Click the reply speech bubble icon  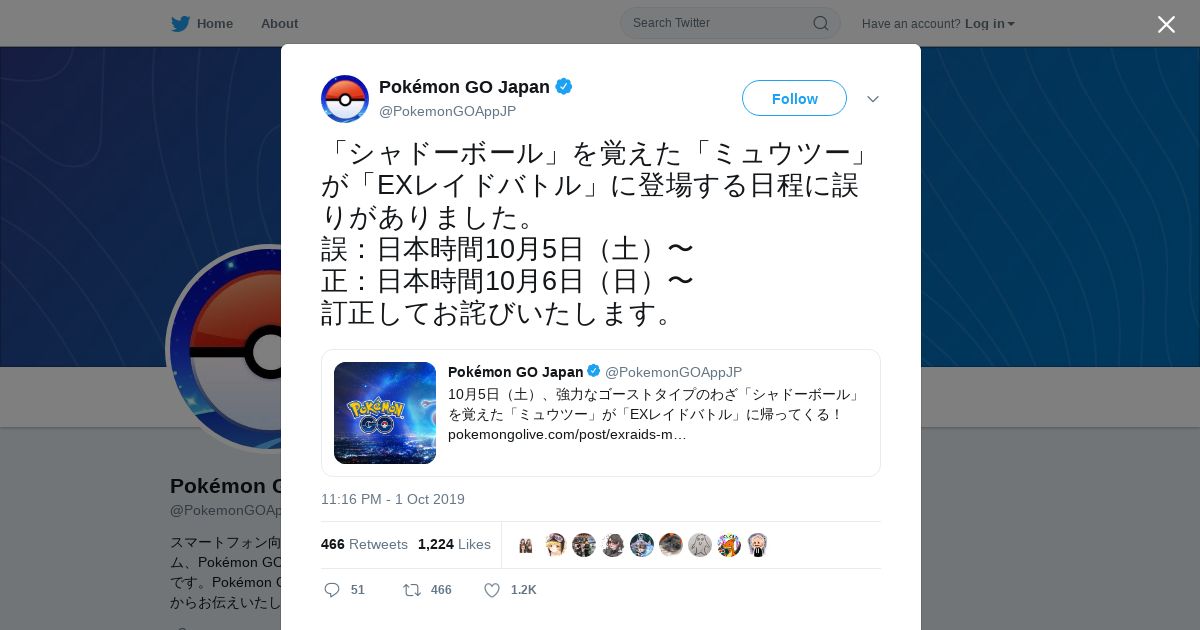pos(332,590)
